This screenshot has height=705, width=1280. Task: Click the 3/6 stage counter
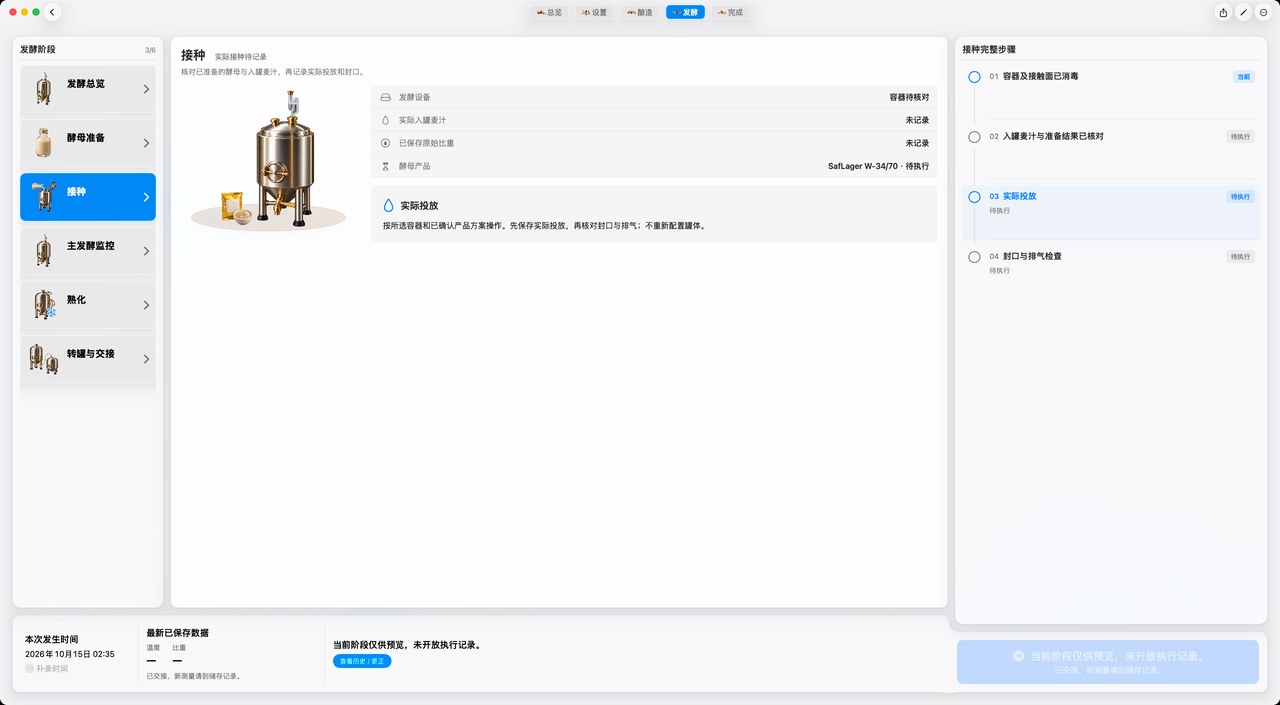(x=150, y=49)
